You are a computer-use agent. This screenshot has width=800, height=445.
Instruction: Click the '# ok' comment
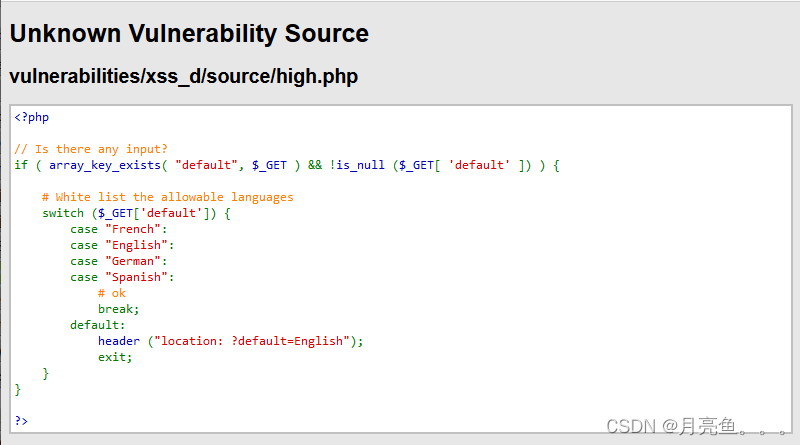coord(112,293)
